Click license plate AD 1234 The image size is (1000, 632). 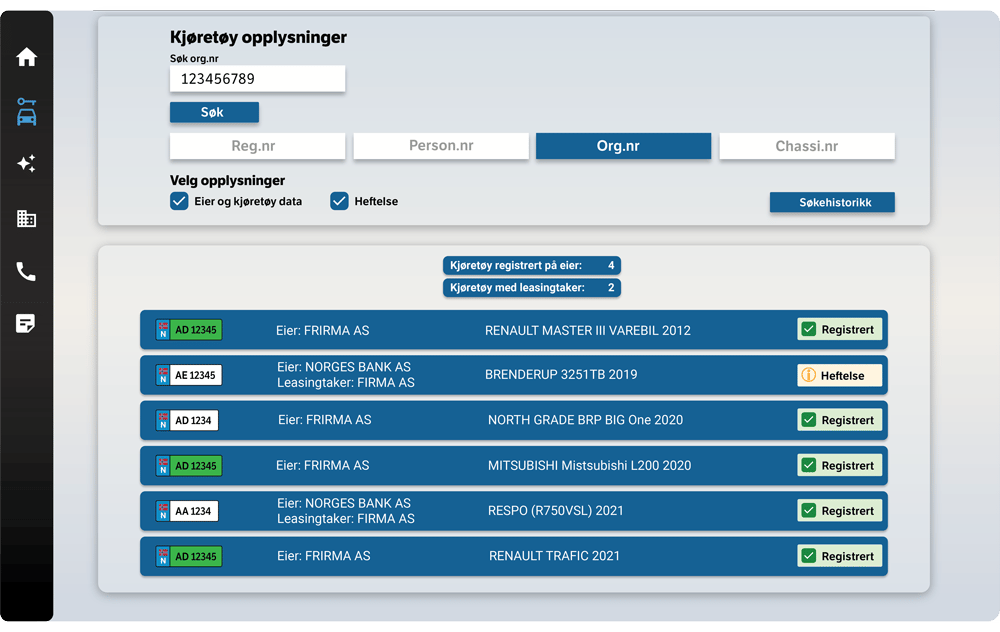(187, 420)
